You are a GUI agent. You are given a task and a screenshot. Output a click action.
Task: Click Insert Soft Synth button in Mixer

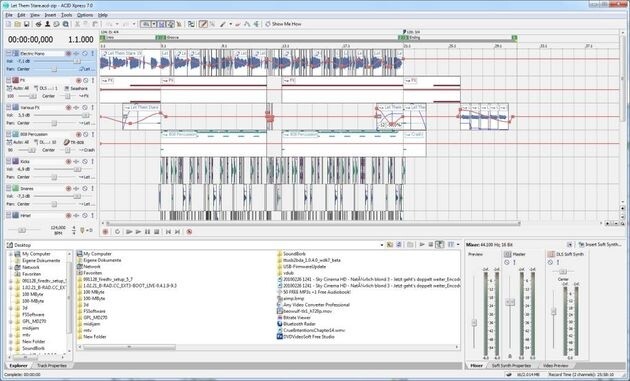click(601, 244)
